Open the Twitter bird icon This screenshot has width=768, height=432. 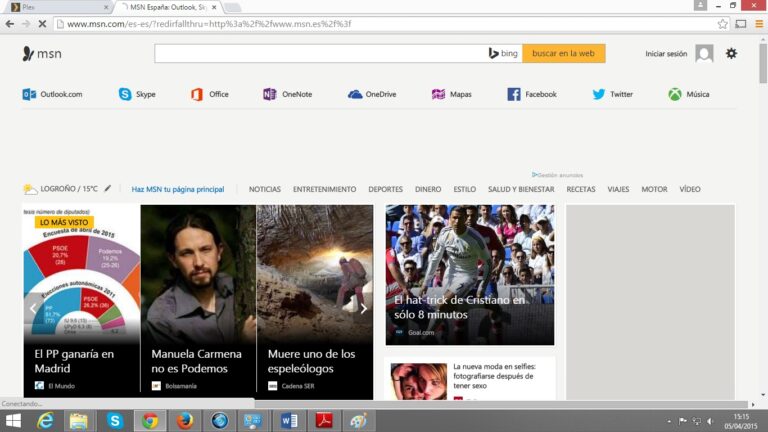pos(598,94)
